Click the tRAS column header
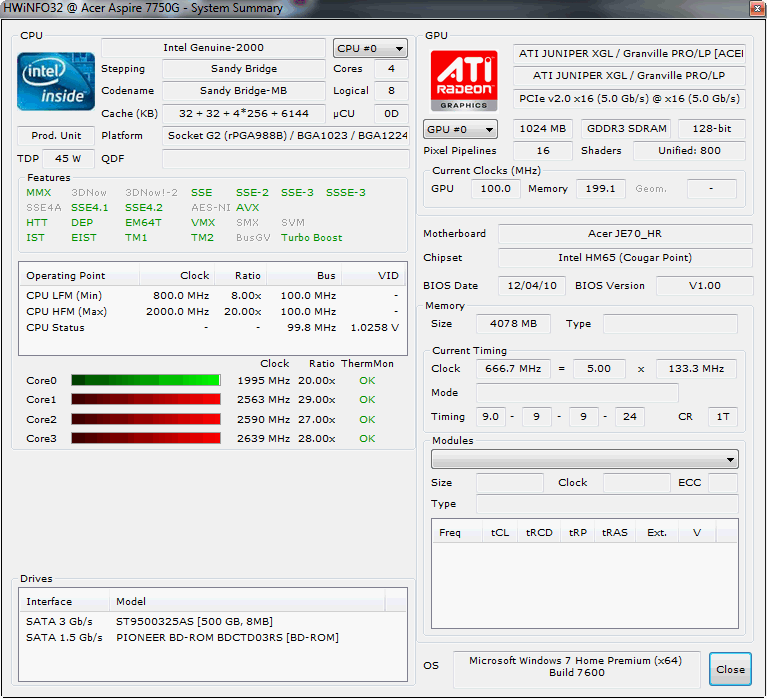 pyautogui.click(x=615, y=532)
